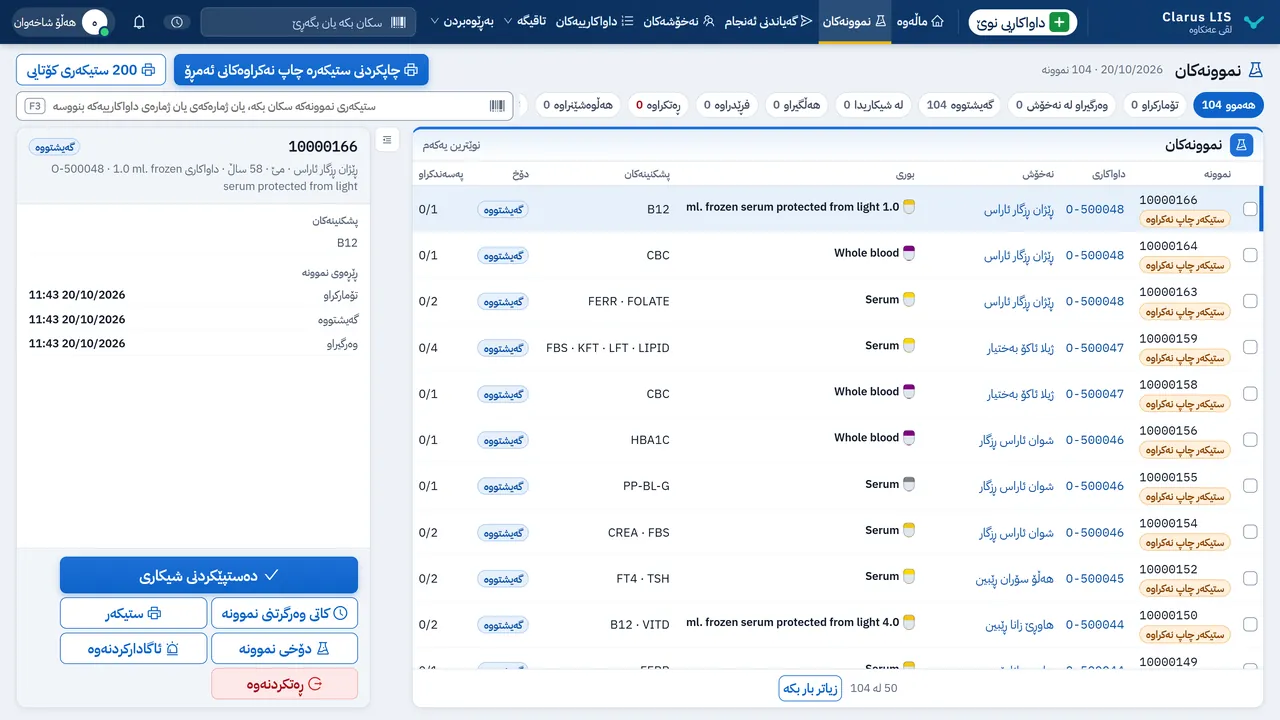Click the هەڵۆ شاخەوان user avatar
The image size is (1280, 720).
(95, 22)
